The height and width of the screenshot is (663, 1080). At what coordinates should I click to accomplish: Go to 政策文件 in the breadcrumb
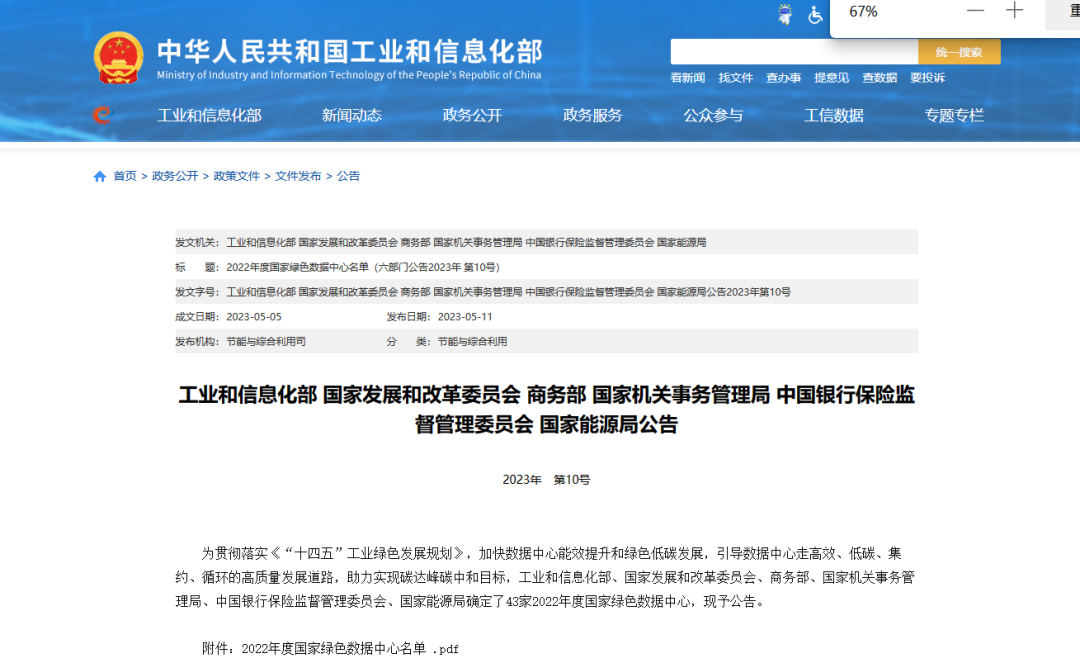point(237,176)
